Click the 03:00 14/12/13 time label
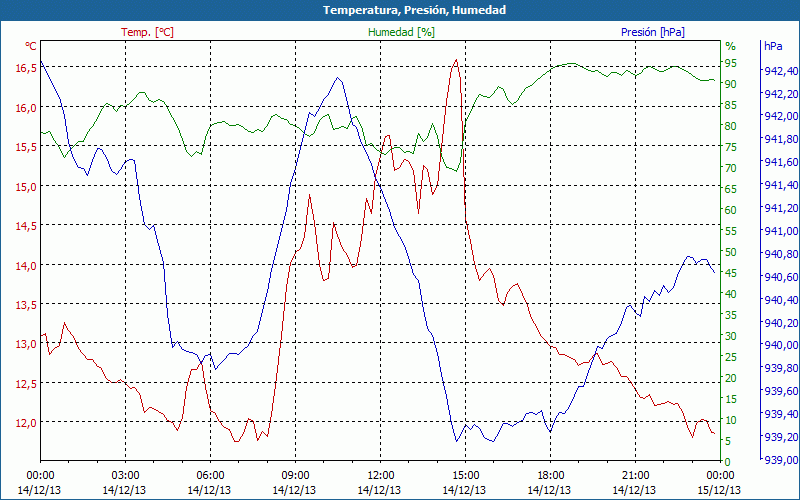The image size is (800, 500). coord(124,483)
